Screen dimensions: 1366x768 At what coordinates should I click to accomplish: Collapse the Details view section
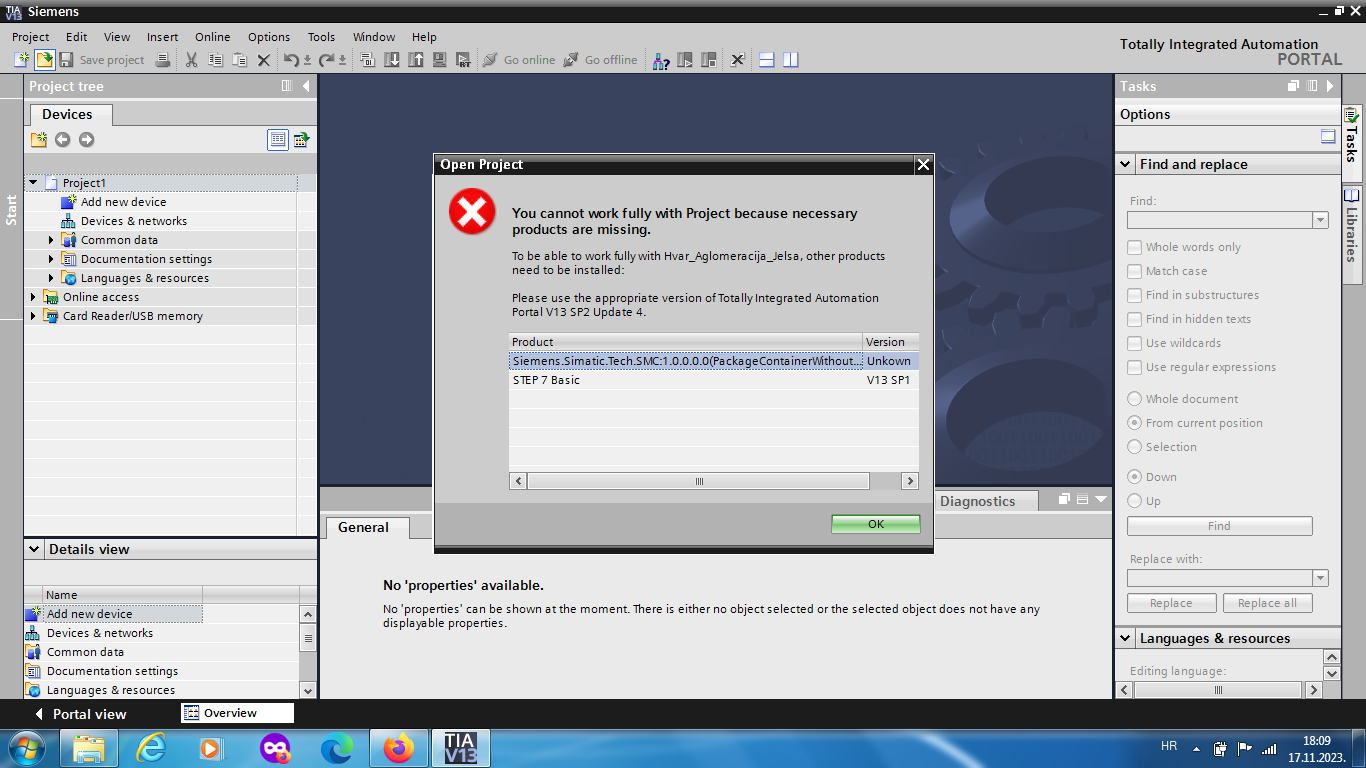point(34,549)
